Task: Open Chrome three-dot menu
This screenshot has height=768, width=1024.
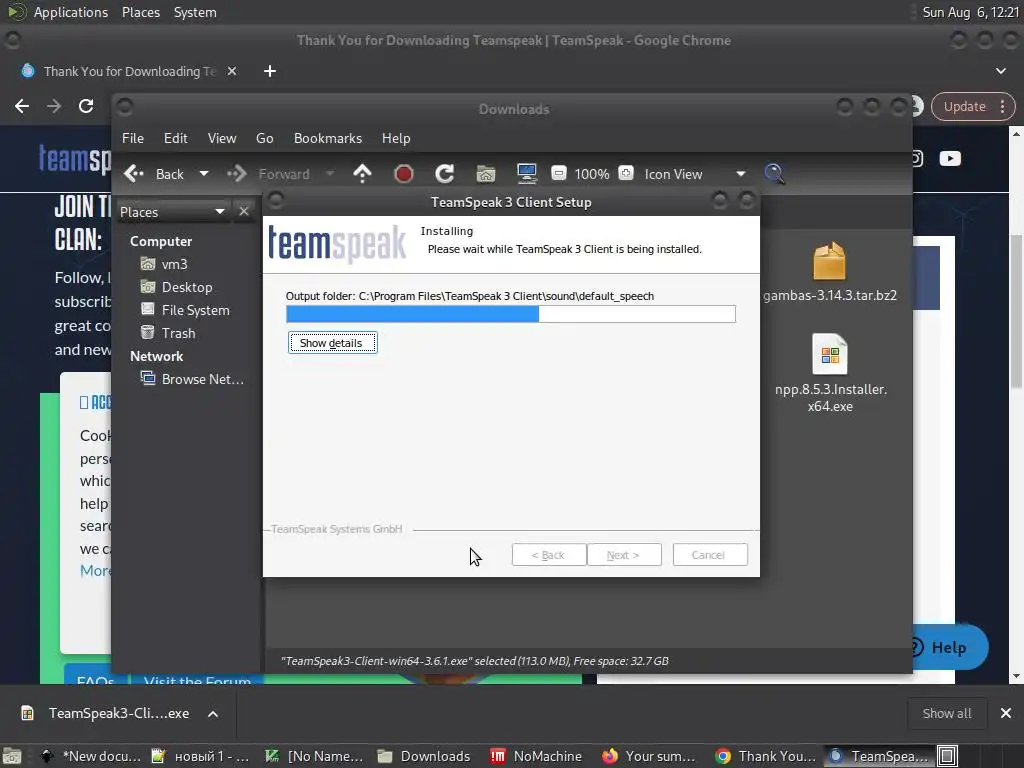Action: pyautogui.click(x=1002, y=106)
